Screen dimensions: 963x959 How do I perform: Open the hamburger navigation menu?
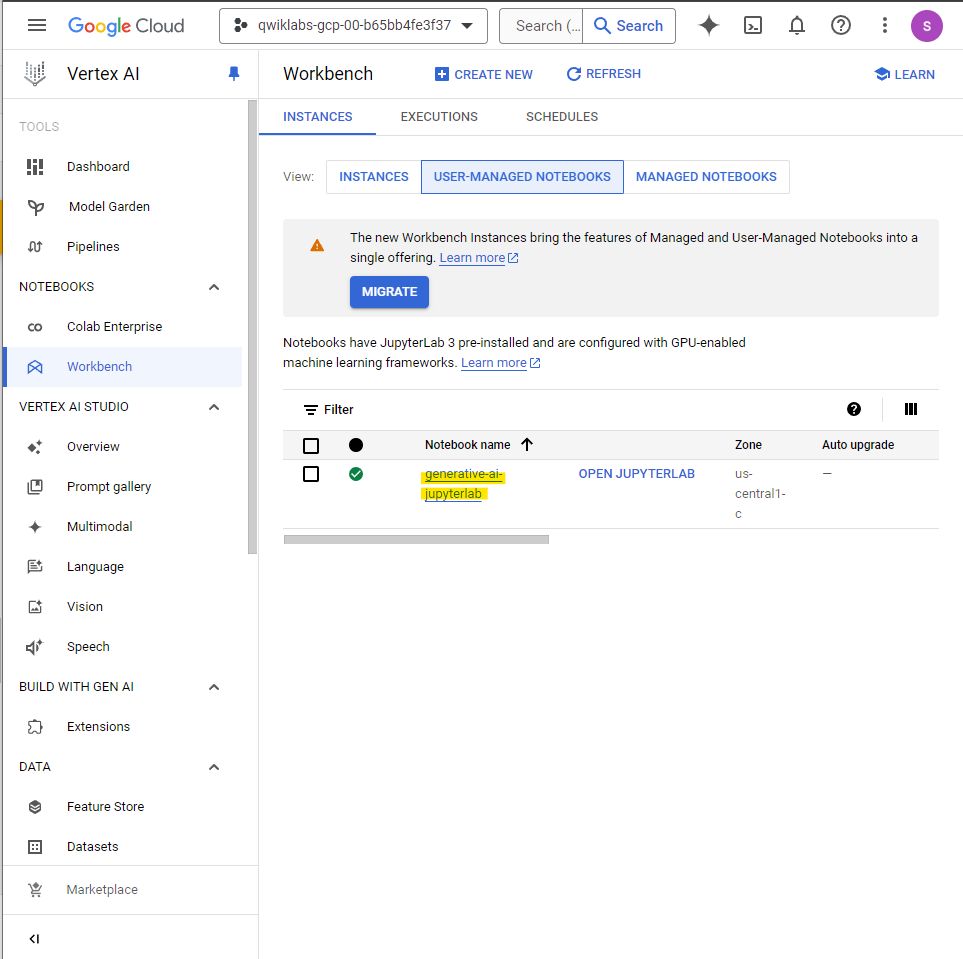[37, 25]
